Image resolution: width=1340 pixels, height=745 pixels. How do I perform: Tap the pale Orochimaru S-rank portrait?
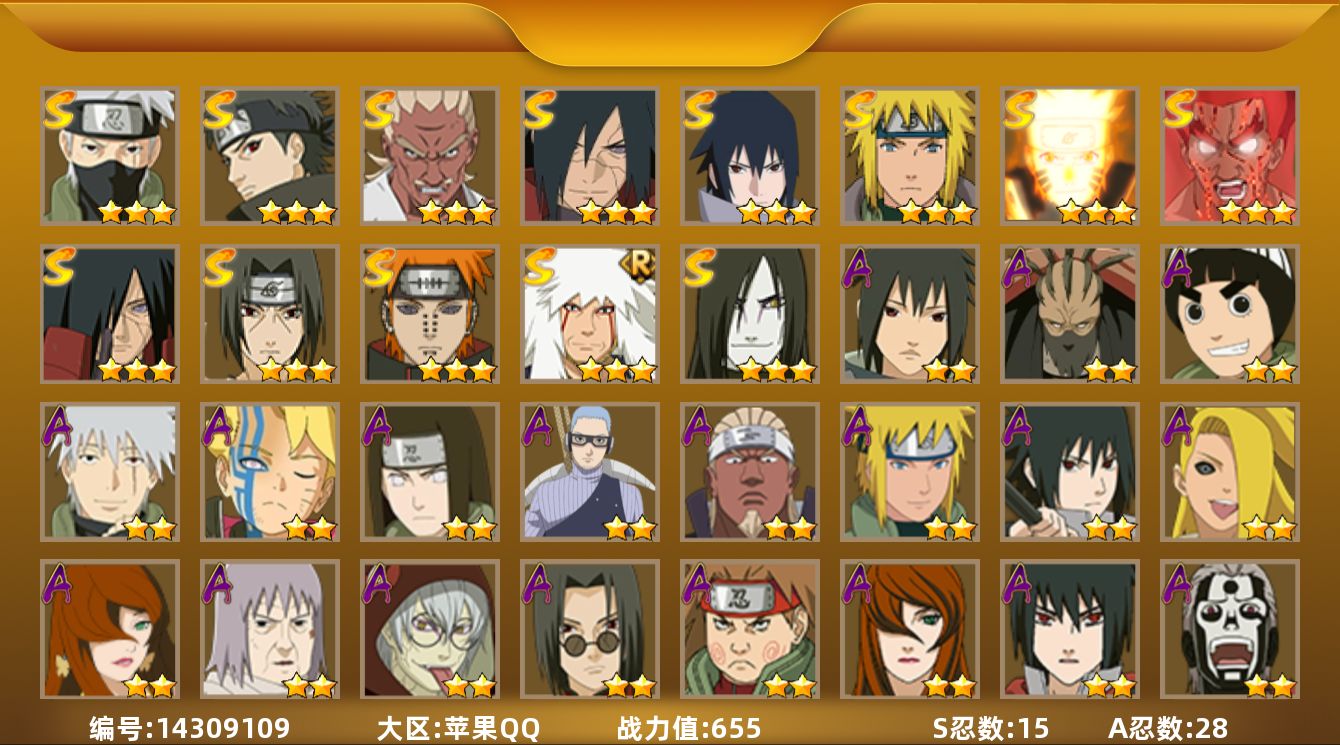750,314
